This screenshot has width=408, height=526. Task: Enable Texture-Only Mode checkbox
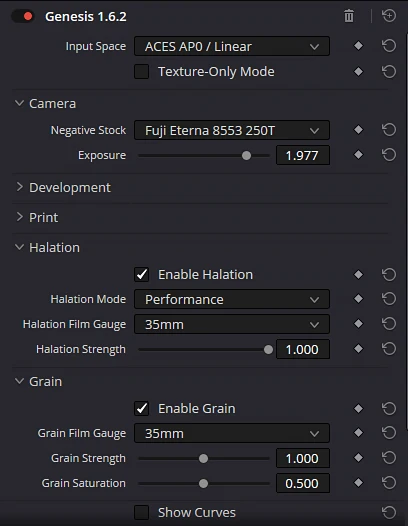[142, 71]
